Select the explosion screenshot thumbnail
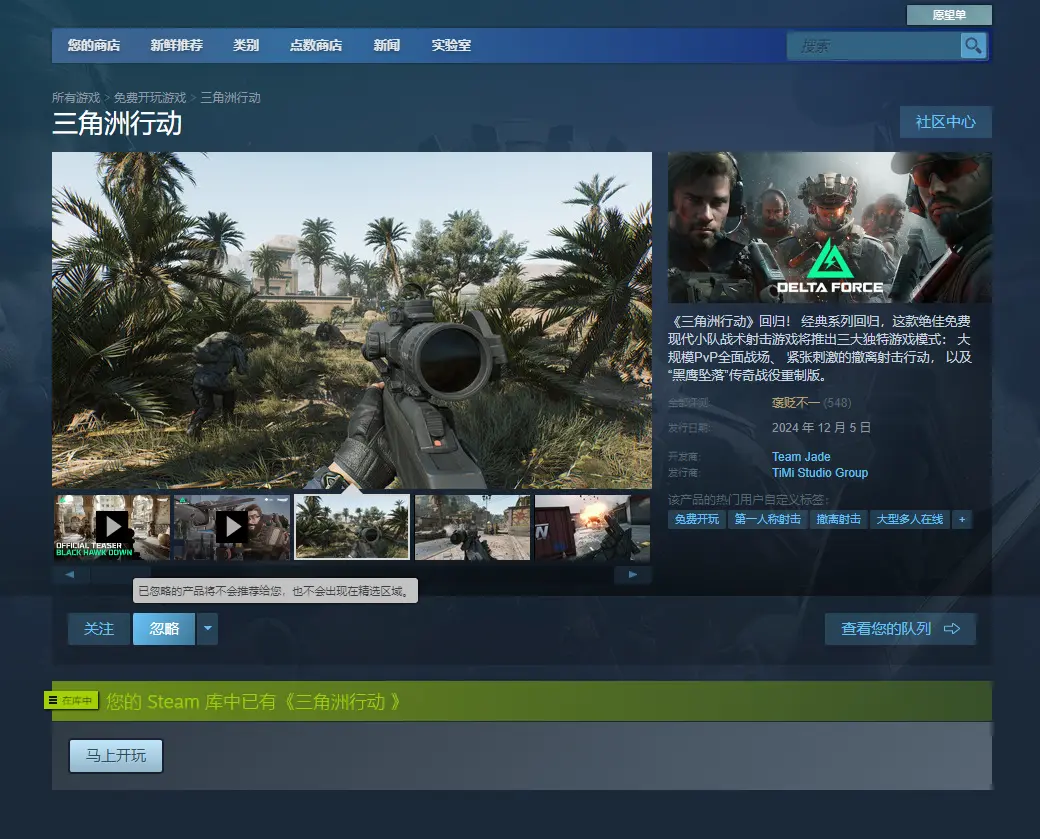1040x839 pixels. pyautogui.click(x=592, y=527)
